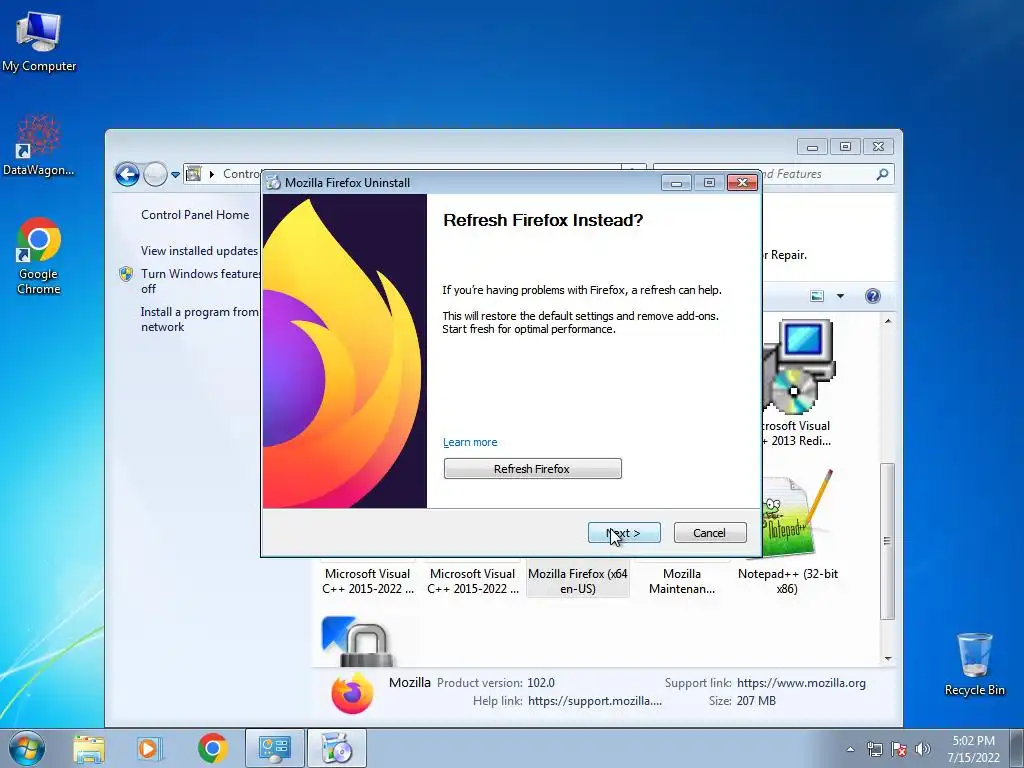Viewport: 1024px width, 768px height.
Task: Click the scroll up arrow of program list
Action: point(888,321)
